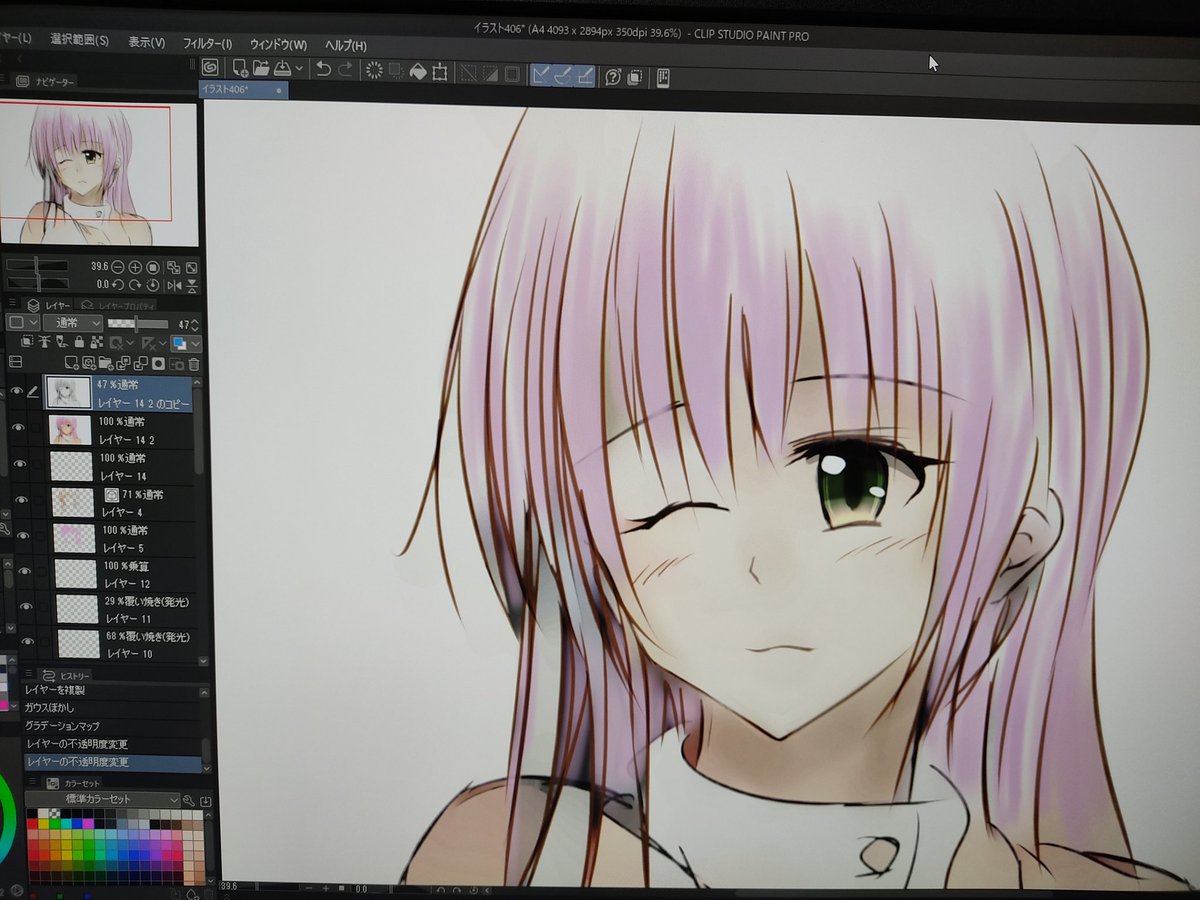This screenshot has height=900, width=1200.
Task: Create new raster layer icon
Action: click(x=71, y=362)
